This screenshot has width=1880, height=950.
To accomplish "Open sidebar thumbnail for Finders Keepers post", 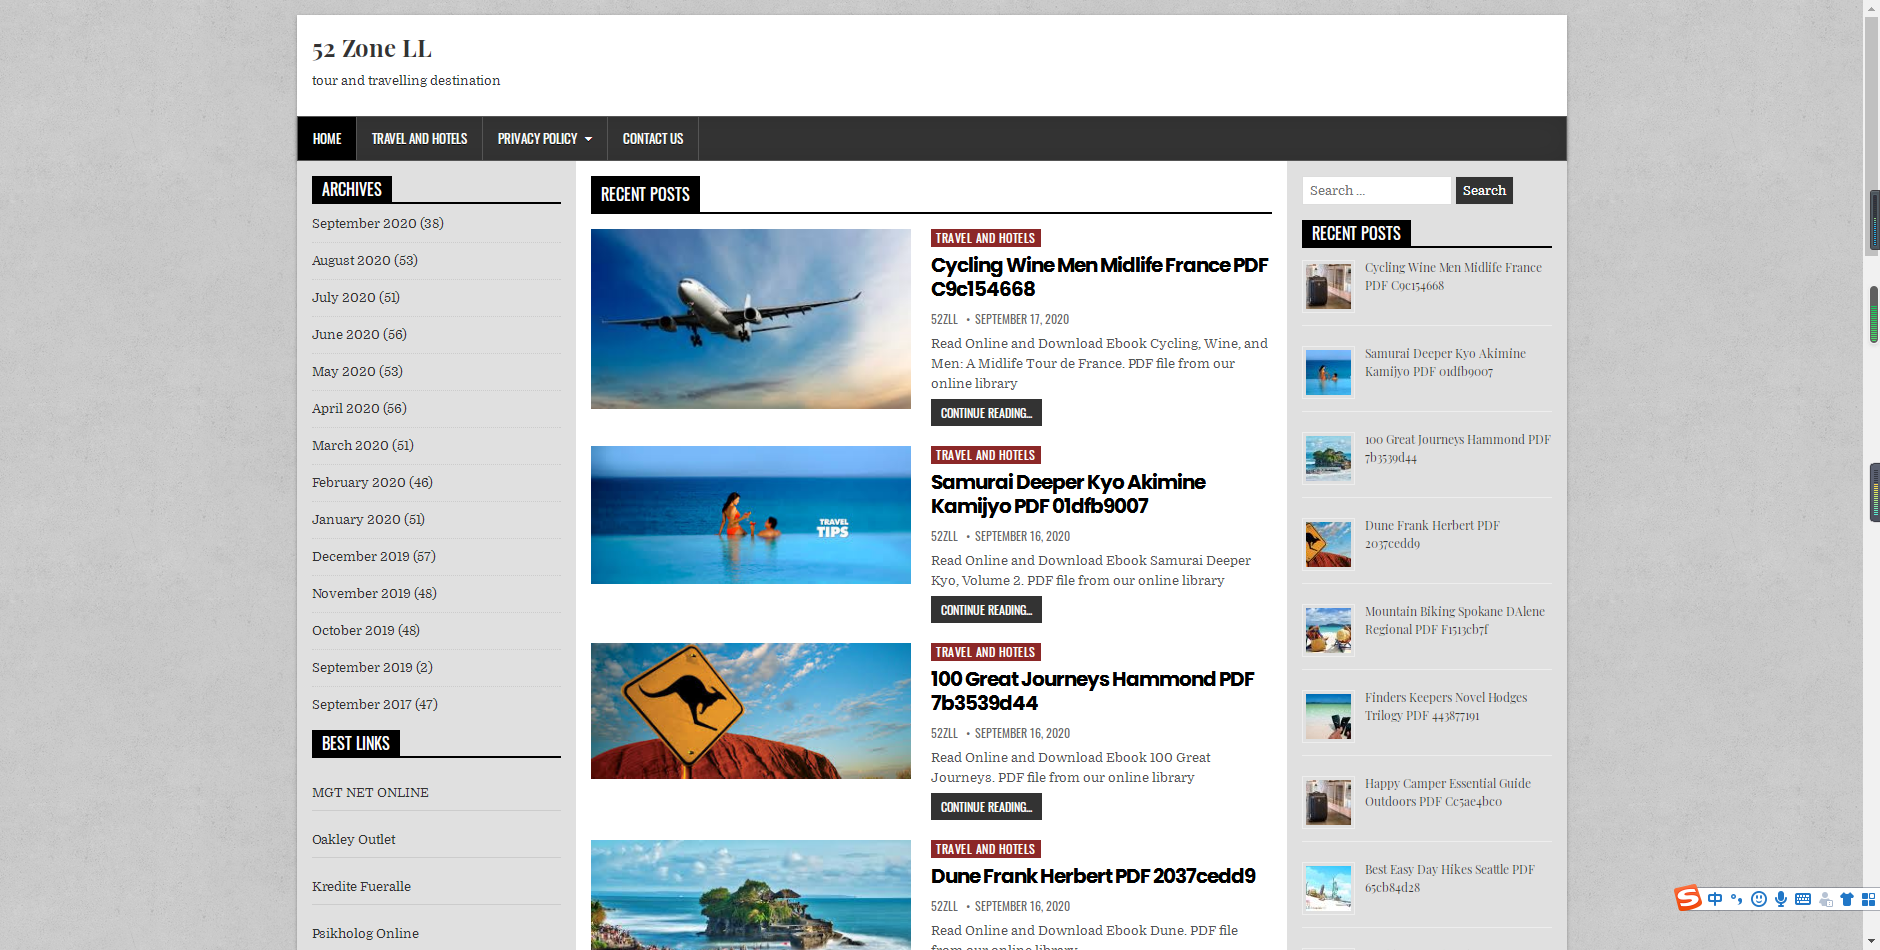I will pos(1328,716).
